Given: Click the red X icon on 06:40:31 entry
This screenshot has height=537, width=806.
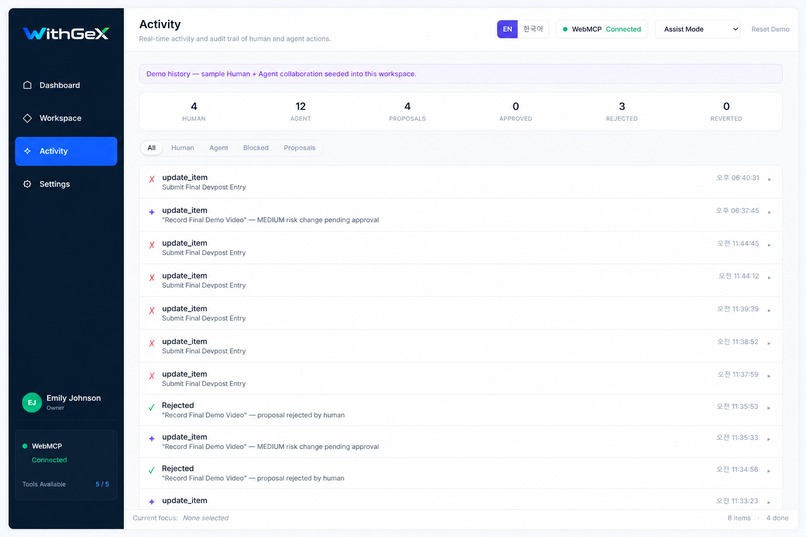Looking at the screenshot, I should (x=152, y=179).
